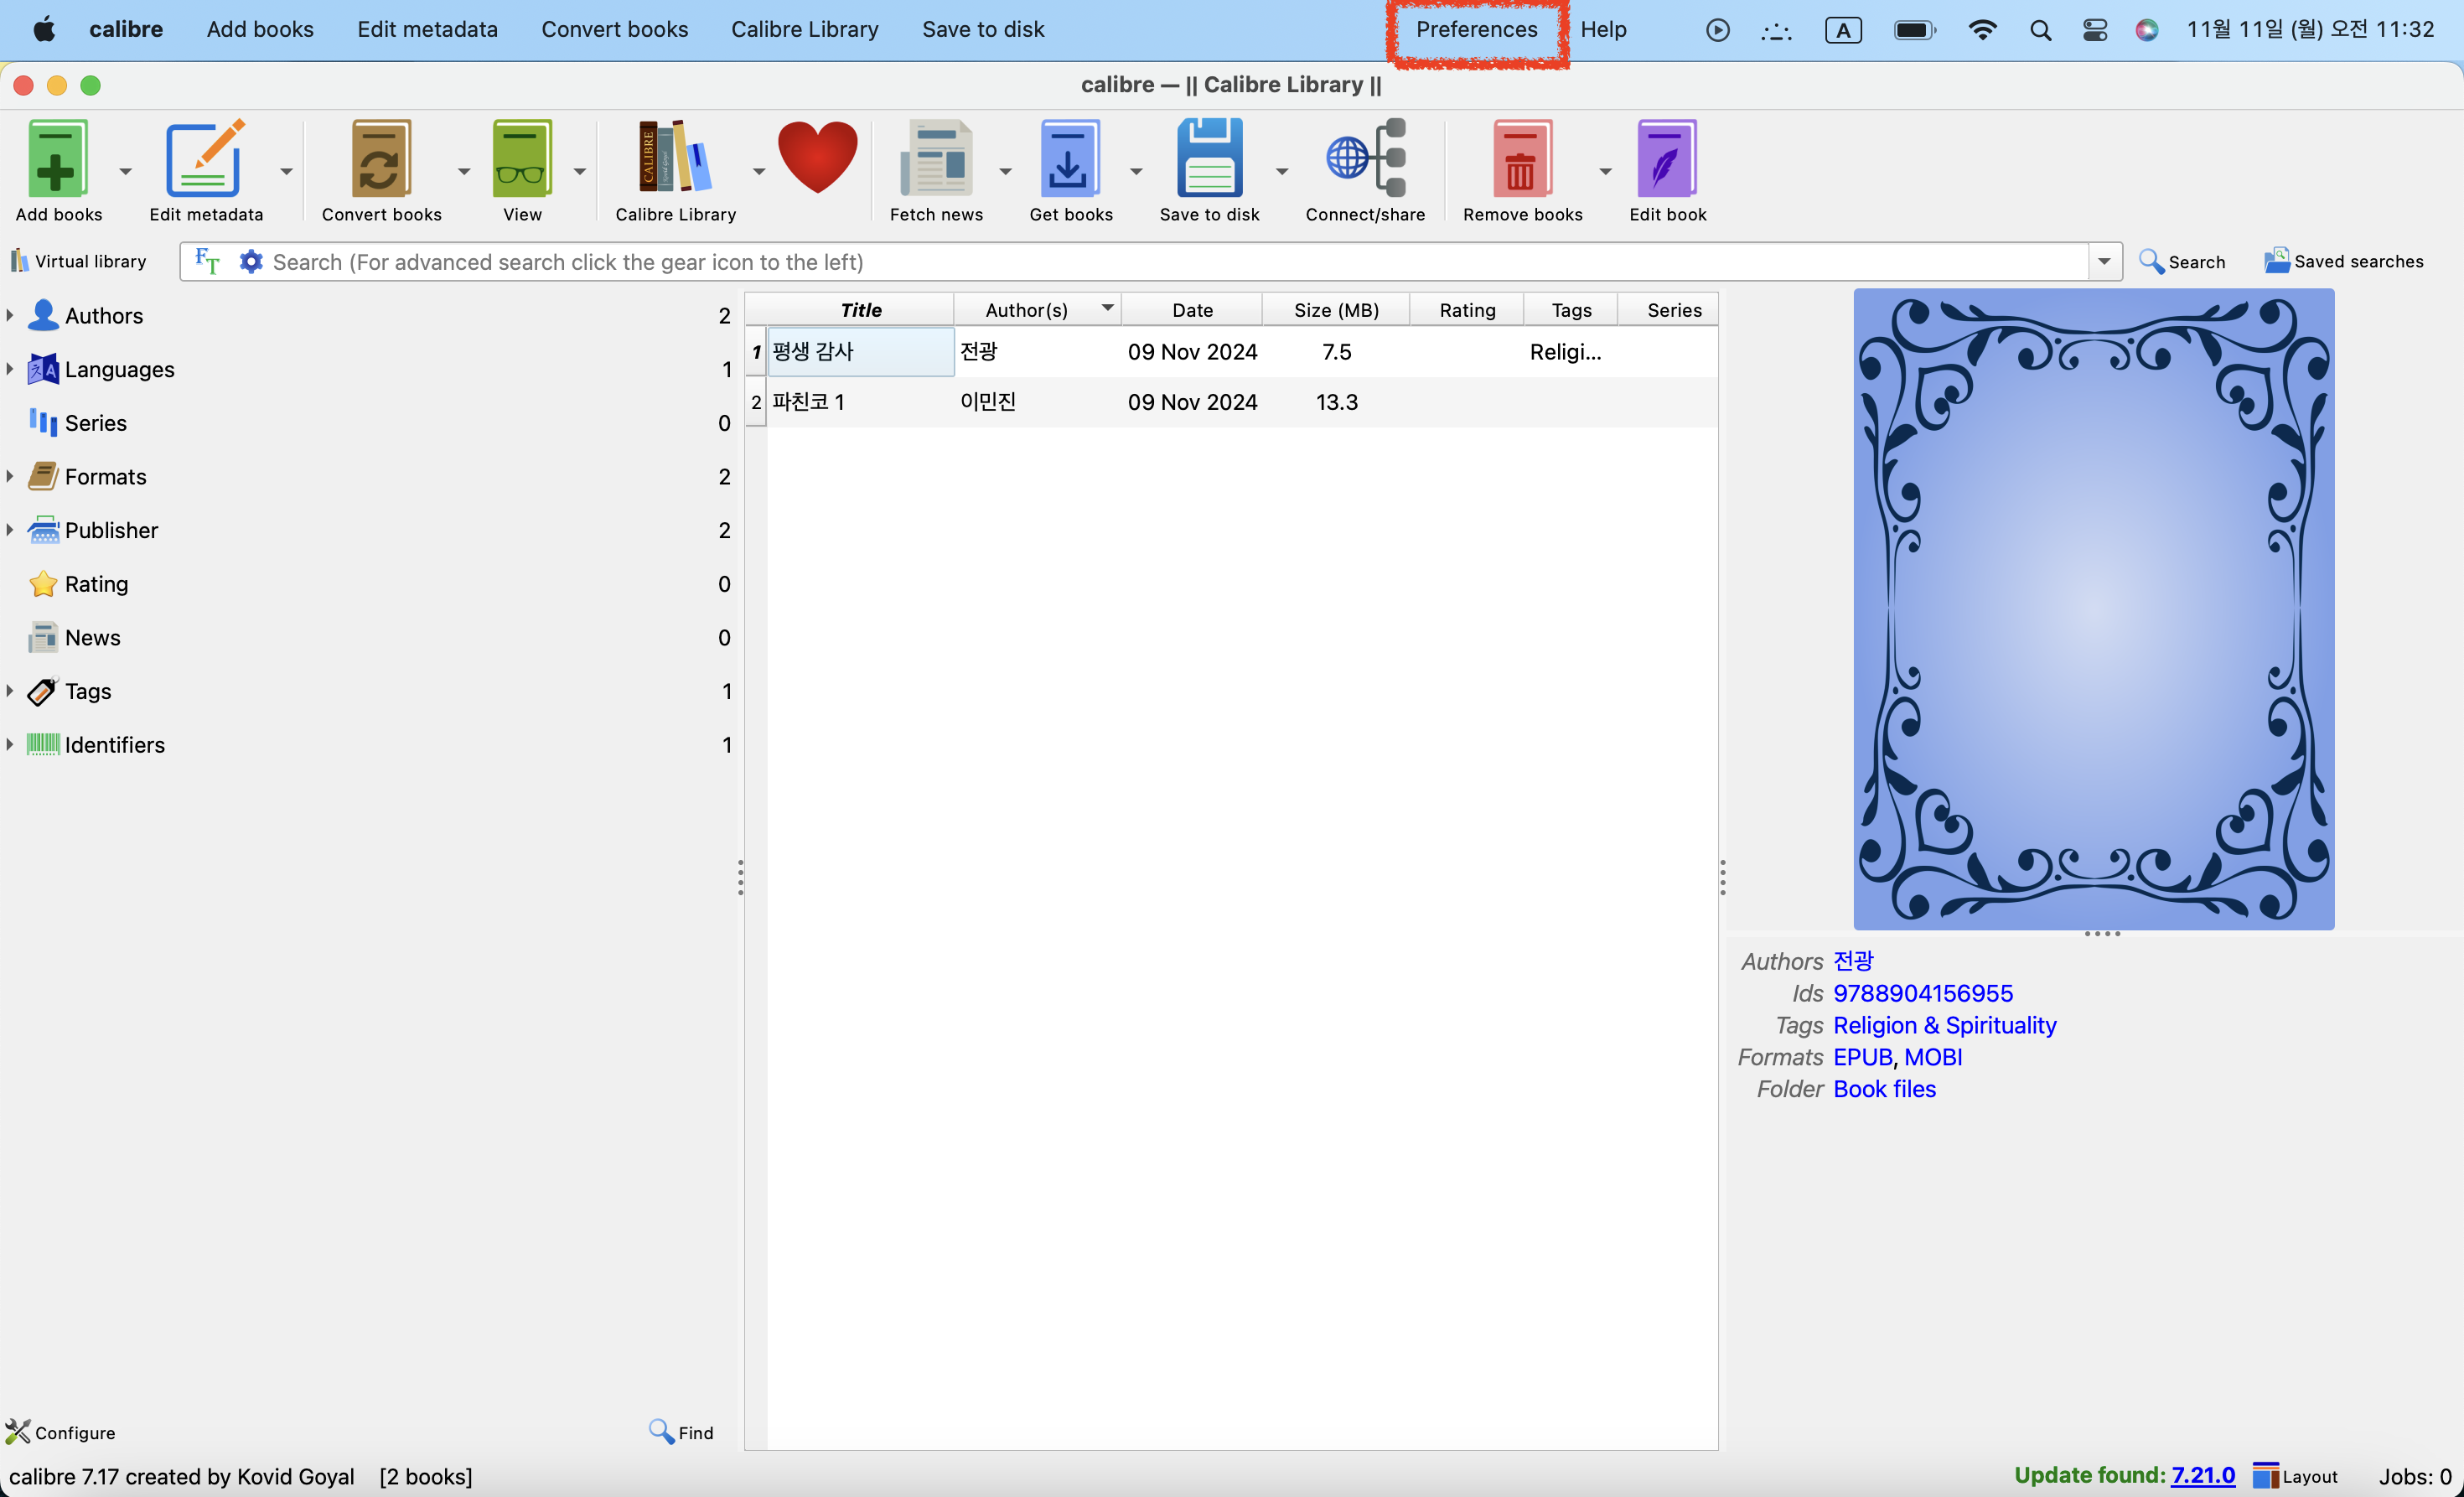Open the Remove books dropdown arrow
Image resolution: width=2464 pixels, height=1497 pixels.
click(1605, 171)
